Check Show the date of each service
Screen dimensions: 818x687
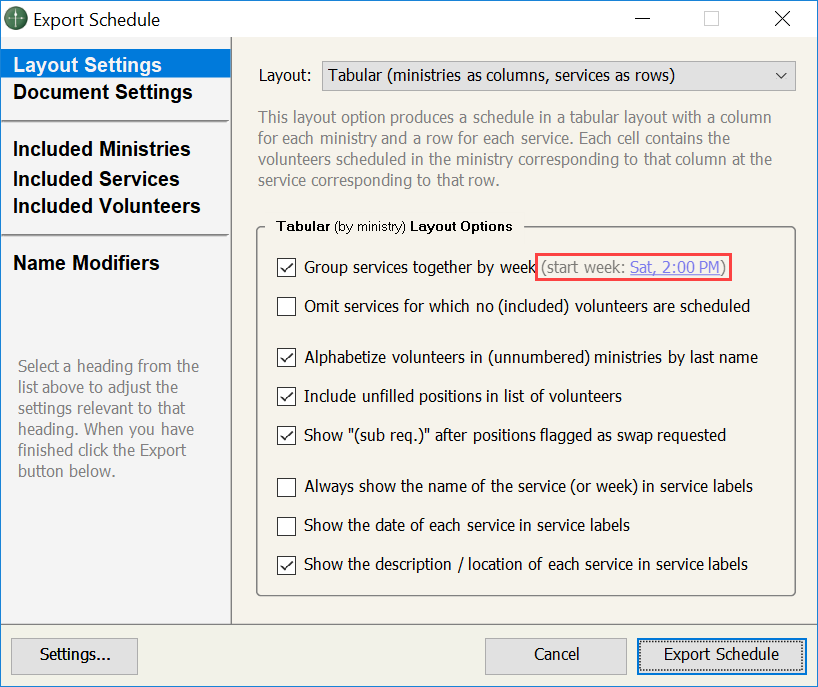tap(287, 525)
